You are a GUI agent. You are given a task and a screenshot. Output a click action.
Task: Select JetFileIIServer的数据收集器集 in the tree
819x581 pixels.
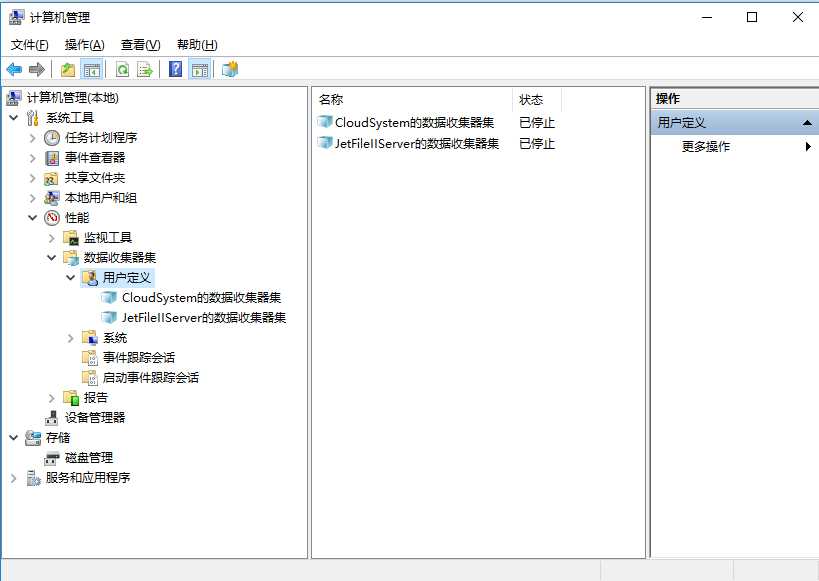tap(204, 318)
